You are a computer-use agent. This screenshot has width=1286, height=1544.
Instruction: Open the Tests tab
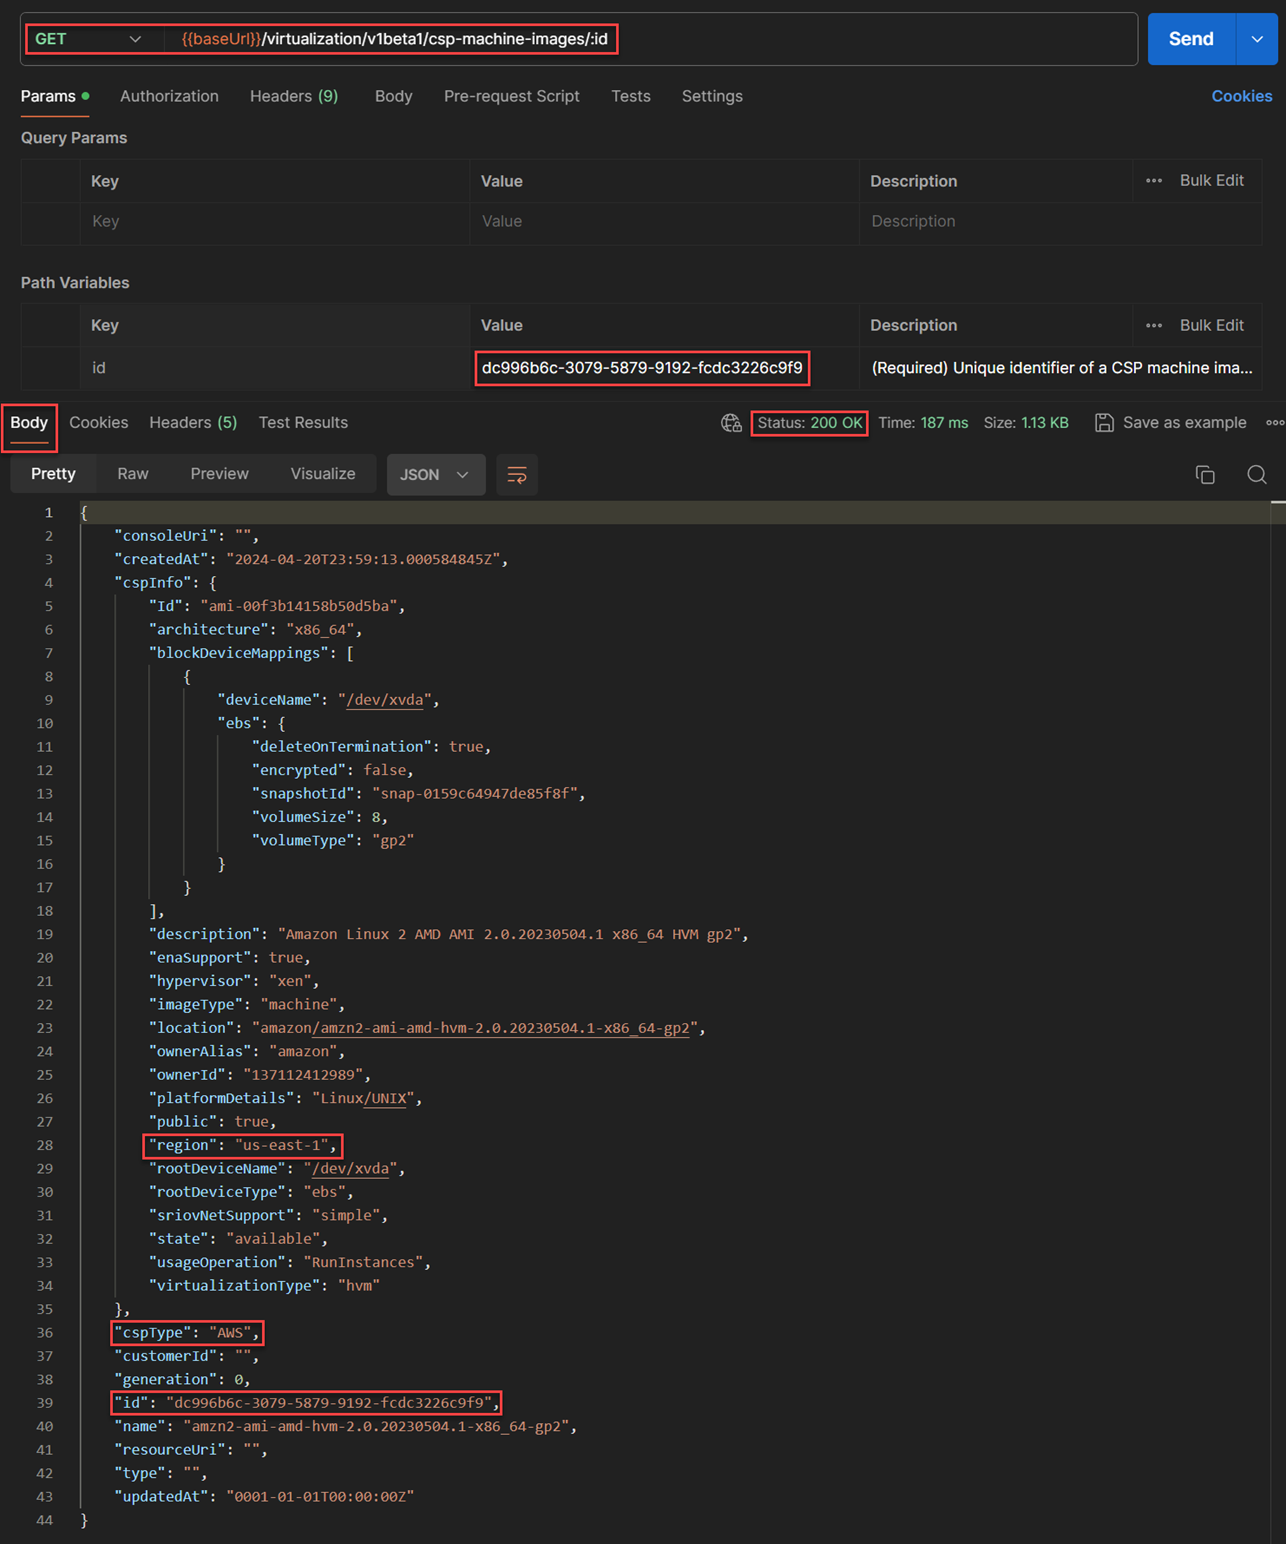631,96
